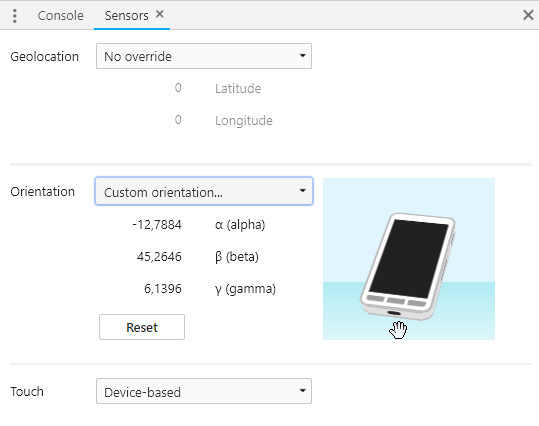The width and height of the screenshot is (539, 426).
Task: Click the phone's black screen in the preview
Action: (x=409, y=259)
